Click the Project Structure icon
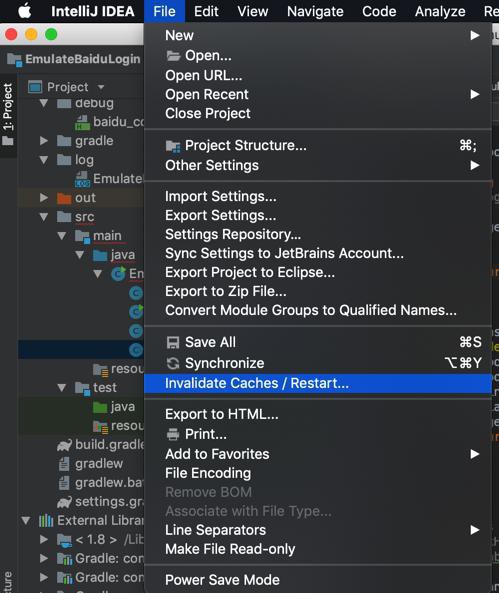Image resolution: width=499 pixels, height=593 pixels. coord(173,146)
